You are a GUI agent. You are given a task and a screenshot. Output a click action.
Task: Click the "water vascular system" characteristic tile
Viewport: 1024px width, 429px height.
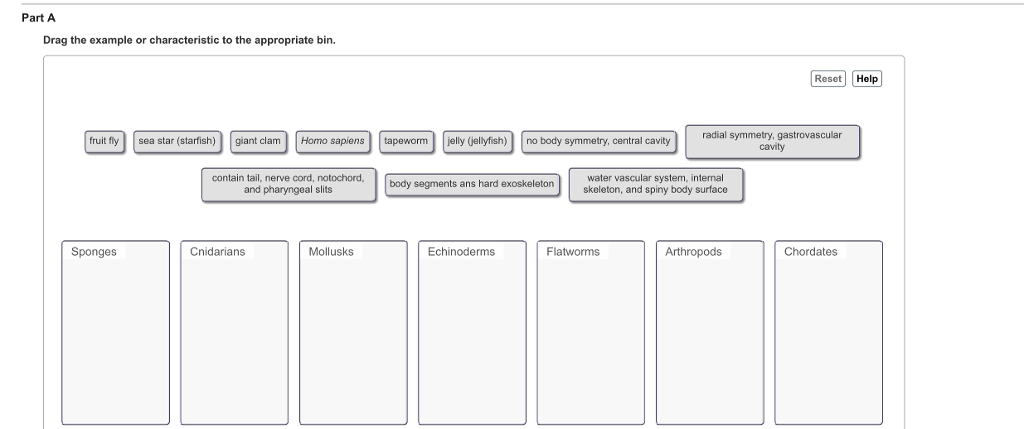click(656, 184)
